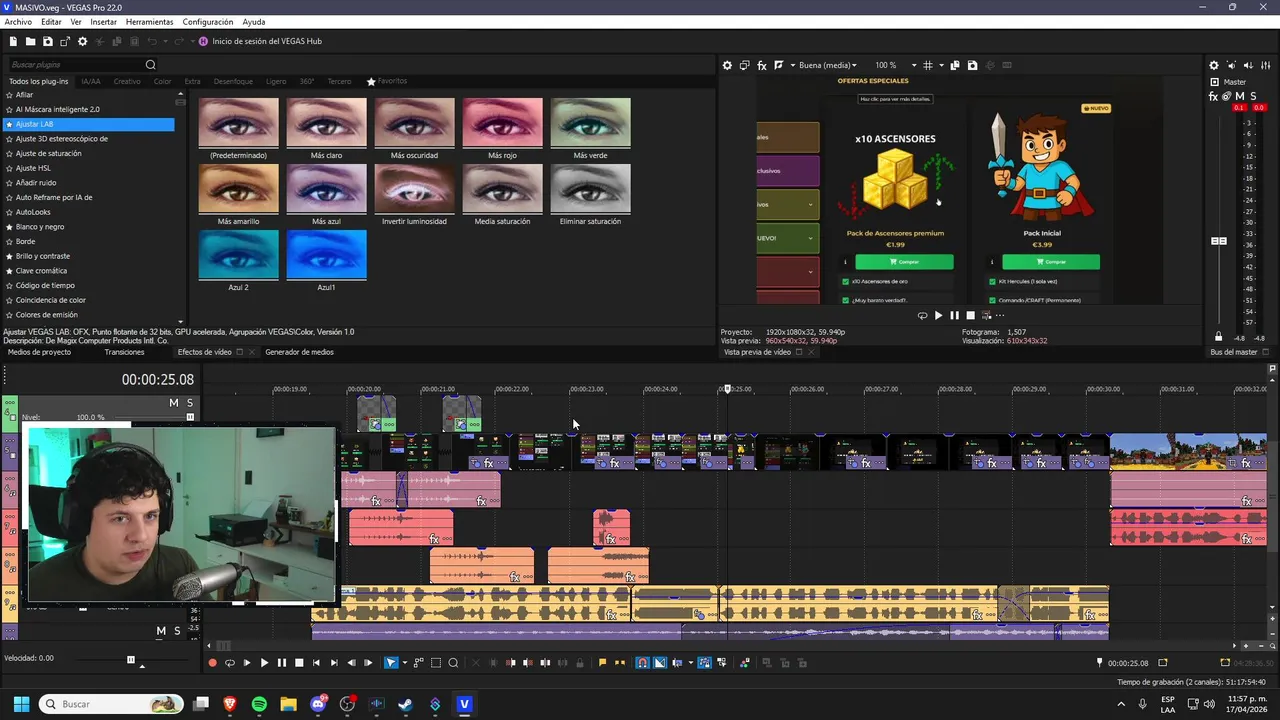Screen dimensions: 1280x720
Task: Select the Selection edit tool rectangle
Action: [436, 663]
